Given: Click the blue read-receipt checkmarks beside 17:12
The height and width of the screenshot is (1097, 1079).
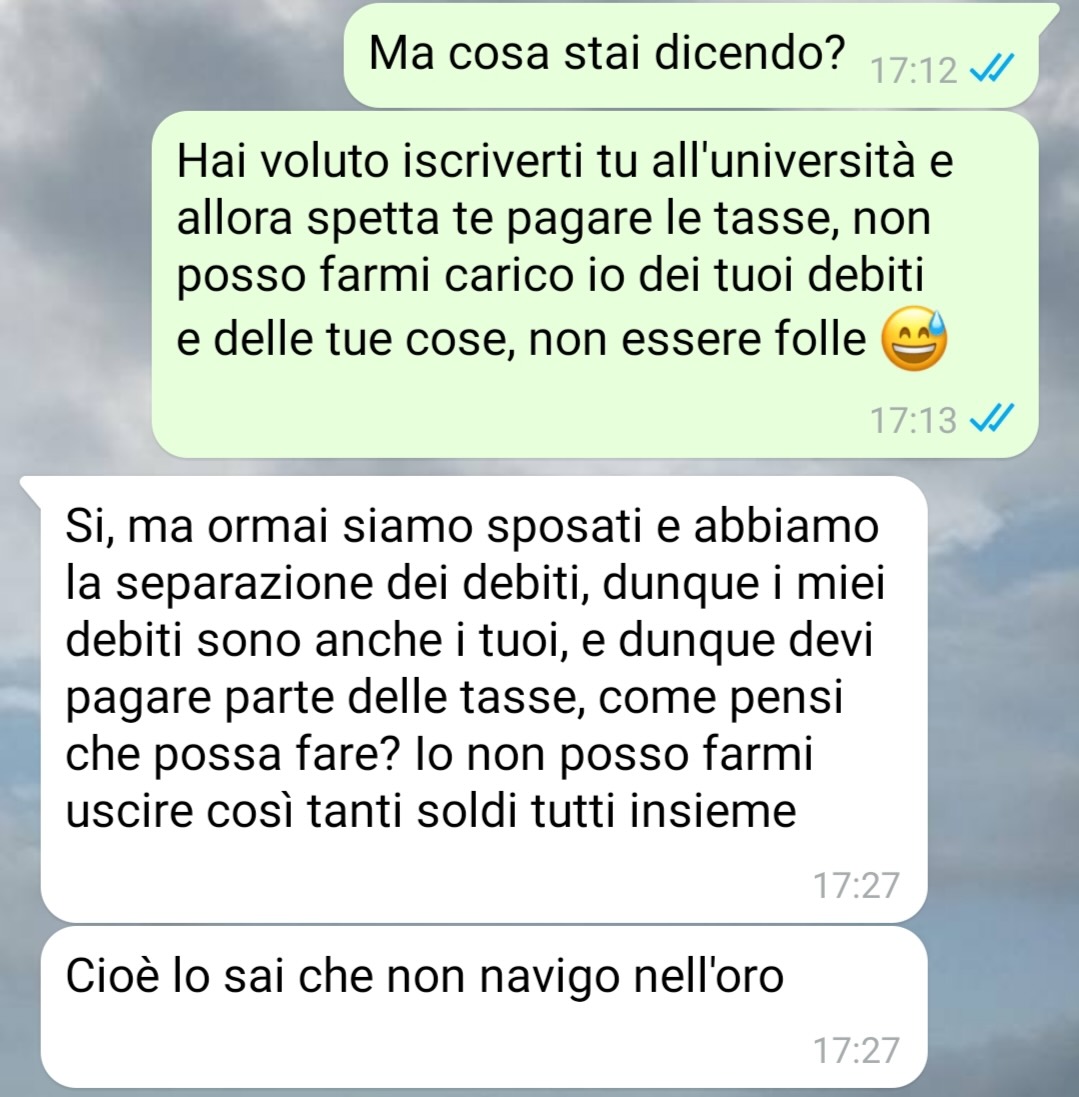Looking at the screenshot, I should tap(992, 69).
